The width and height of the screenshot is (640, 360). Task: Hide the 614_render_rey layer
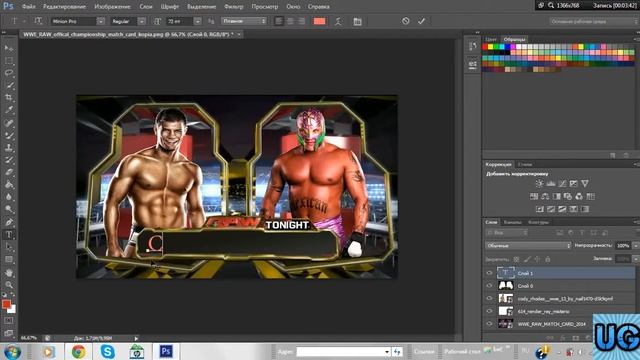489,311
